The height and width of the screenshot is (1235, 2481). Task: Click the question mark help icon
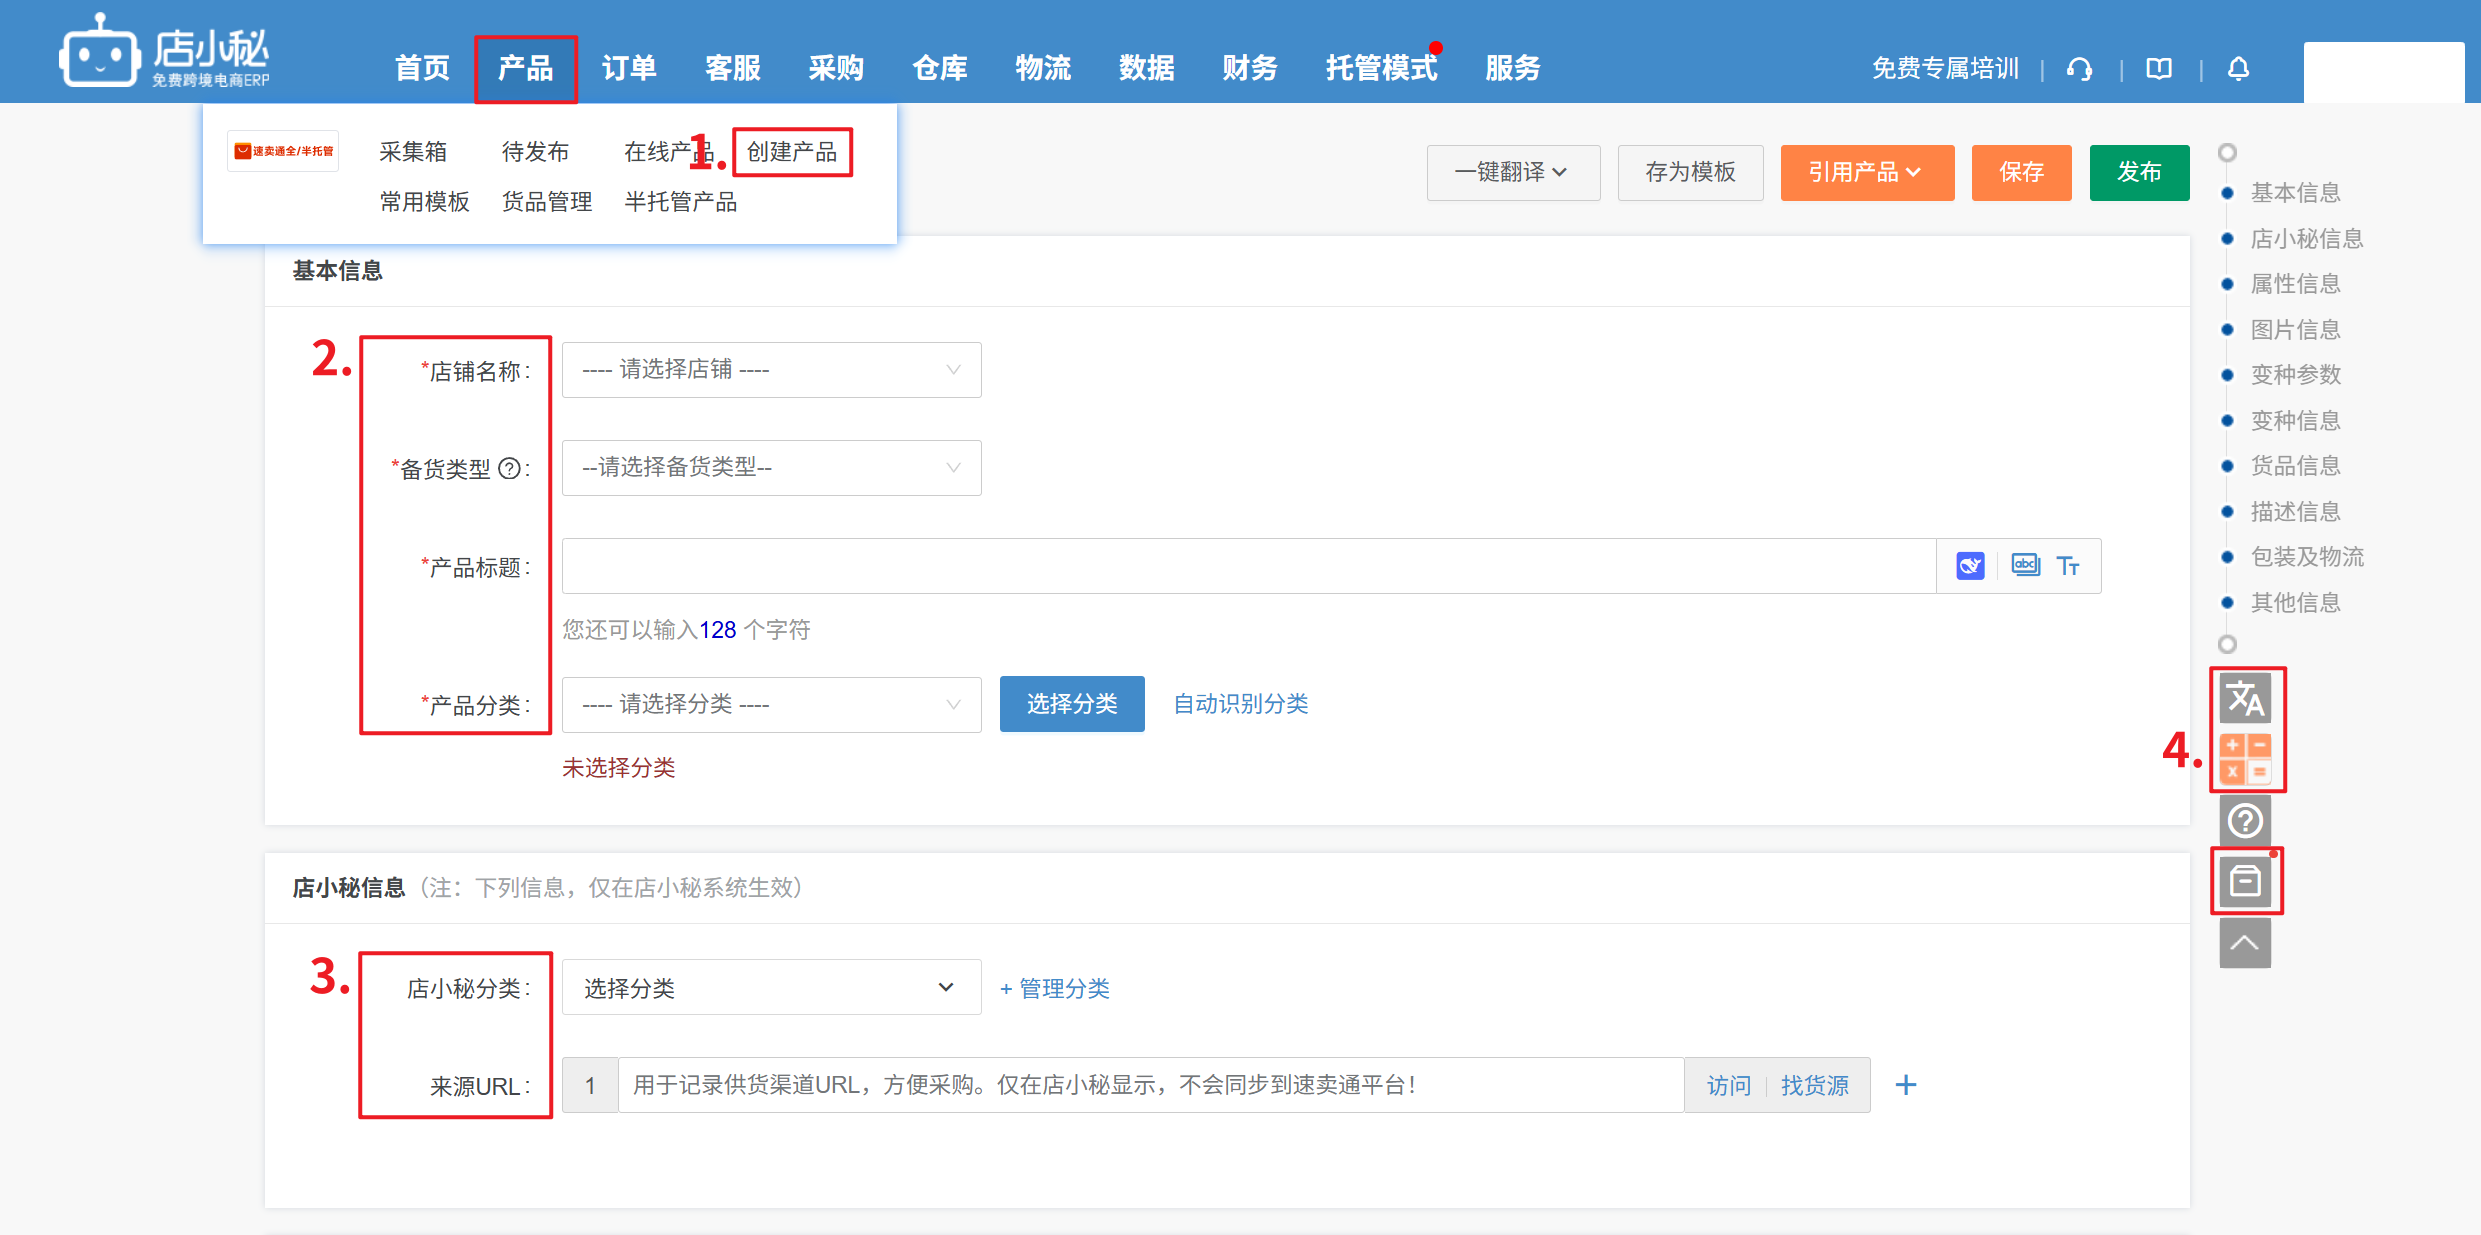click(x=2245, y=821)
